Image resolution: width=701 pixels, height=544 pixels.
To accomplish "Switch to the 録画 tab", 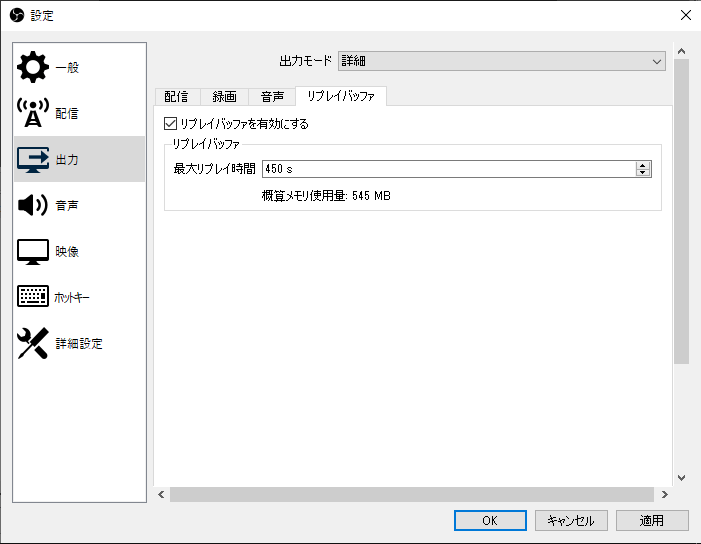I will coord(224,97).
